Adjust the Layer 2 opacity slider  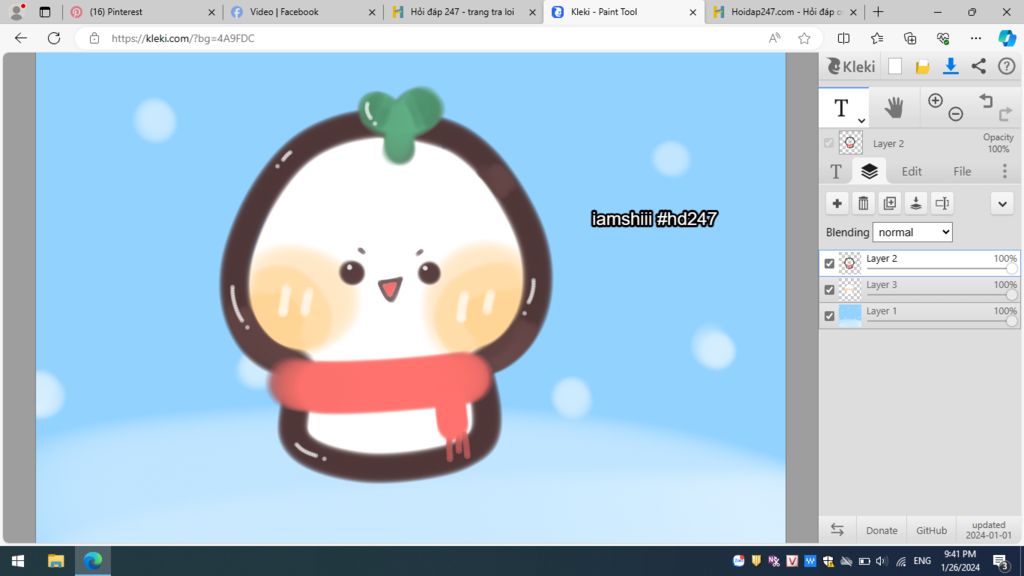941,268
